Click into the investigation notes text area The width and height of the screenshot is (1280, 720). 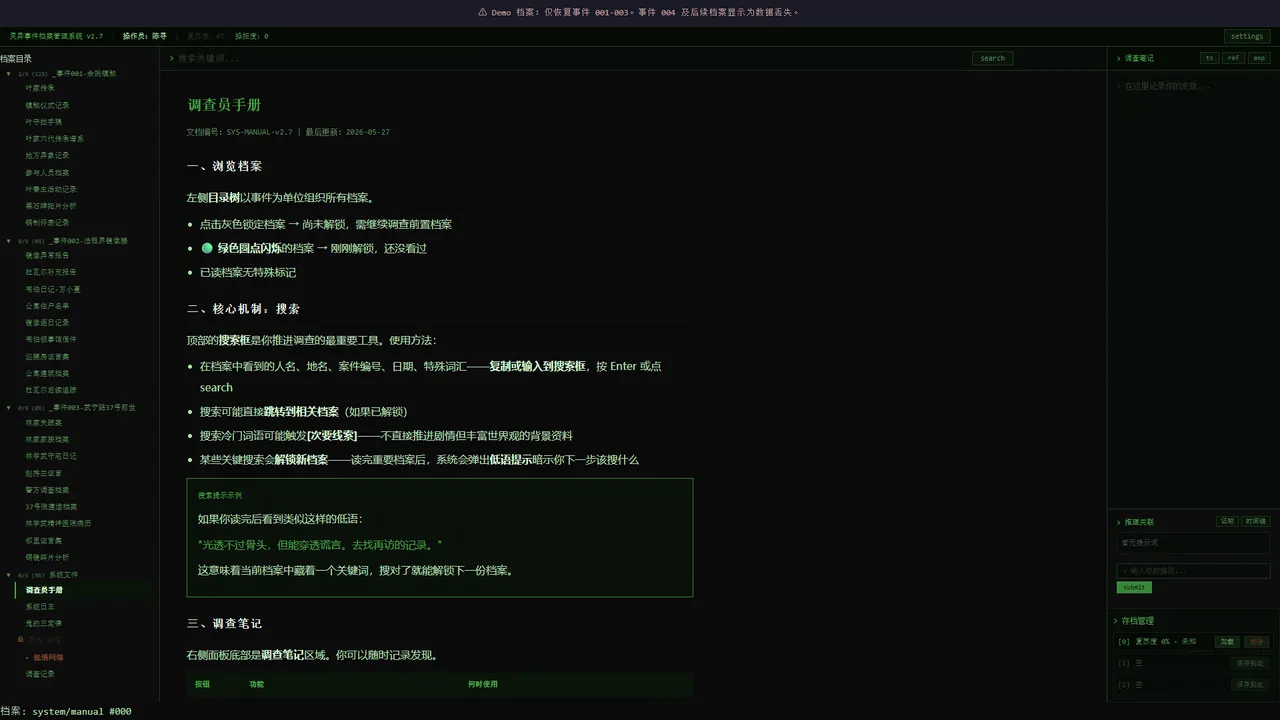click(1193, 290)
